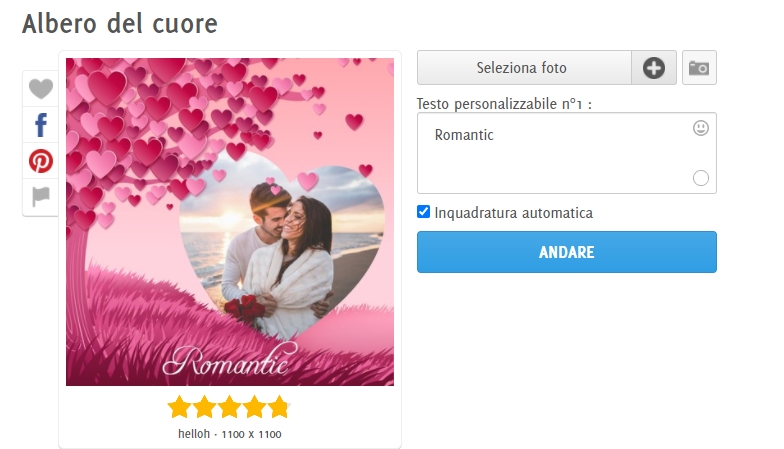Select the third rating star
The width and height of the screenshot is (784, 449).
(229, 407)
